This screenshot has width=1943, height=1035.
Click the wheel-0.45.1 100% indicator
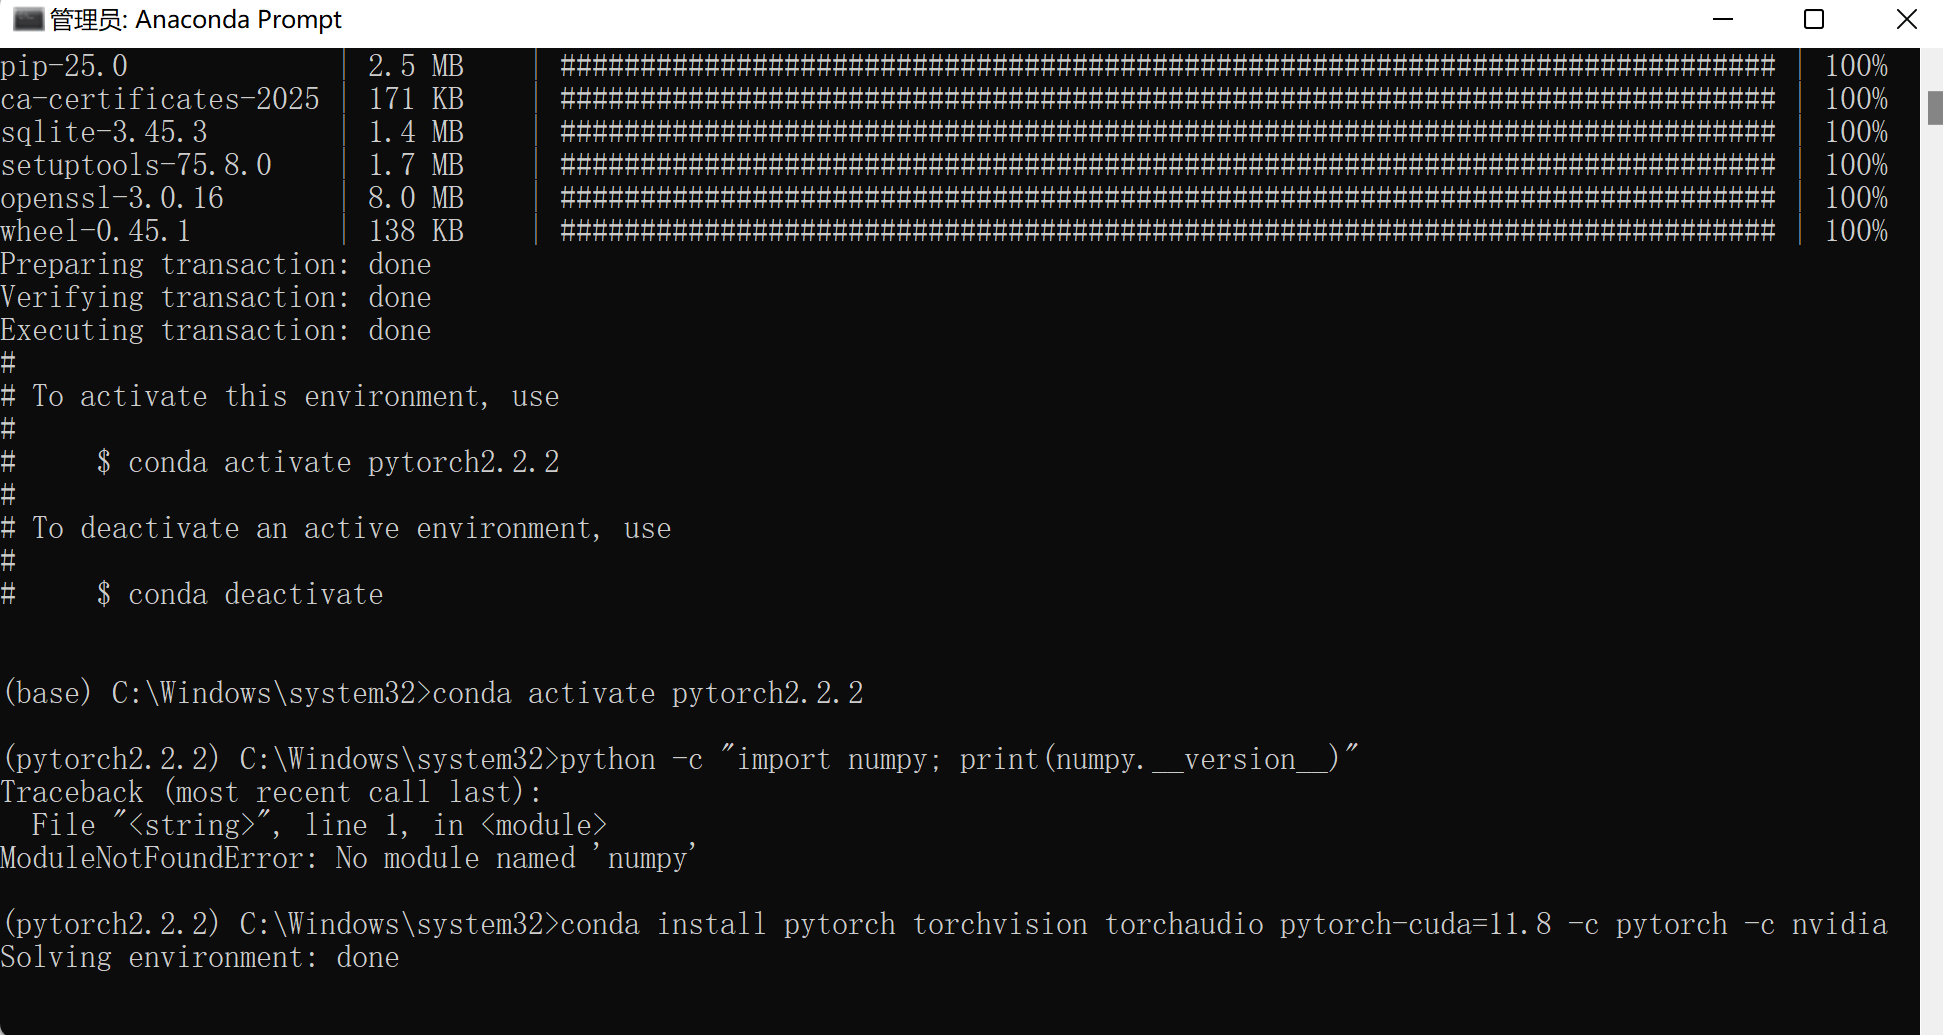[1856, 231]
